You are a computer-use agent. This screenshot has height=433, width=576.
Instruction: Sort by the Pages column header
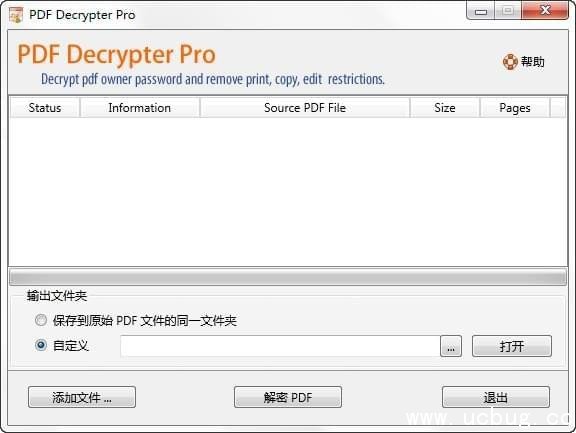(515, 108)
